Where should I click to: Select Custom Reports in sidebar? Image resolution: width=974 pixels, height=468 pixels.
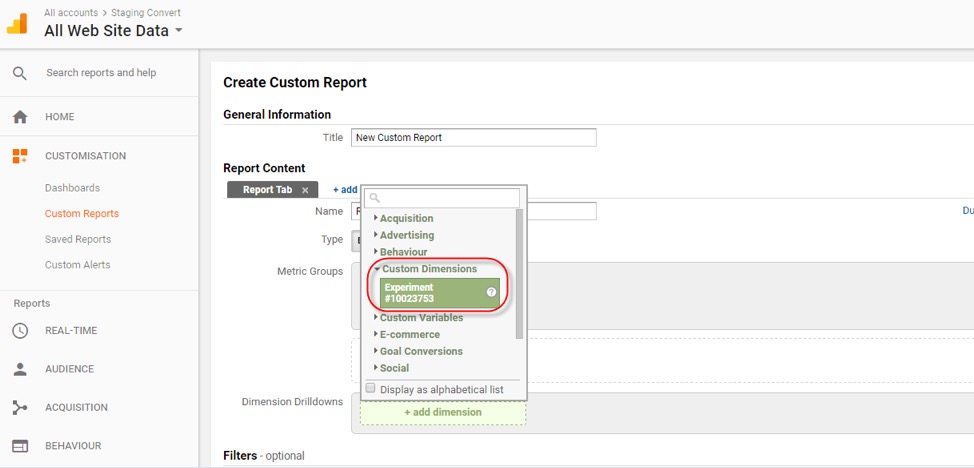click(x=81, y=214)
